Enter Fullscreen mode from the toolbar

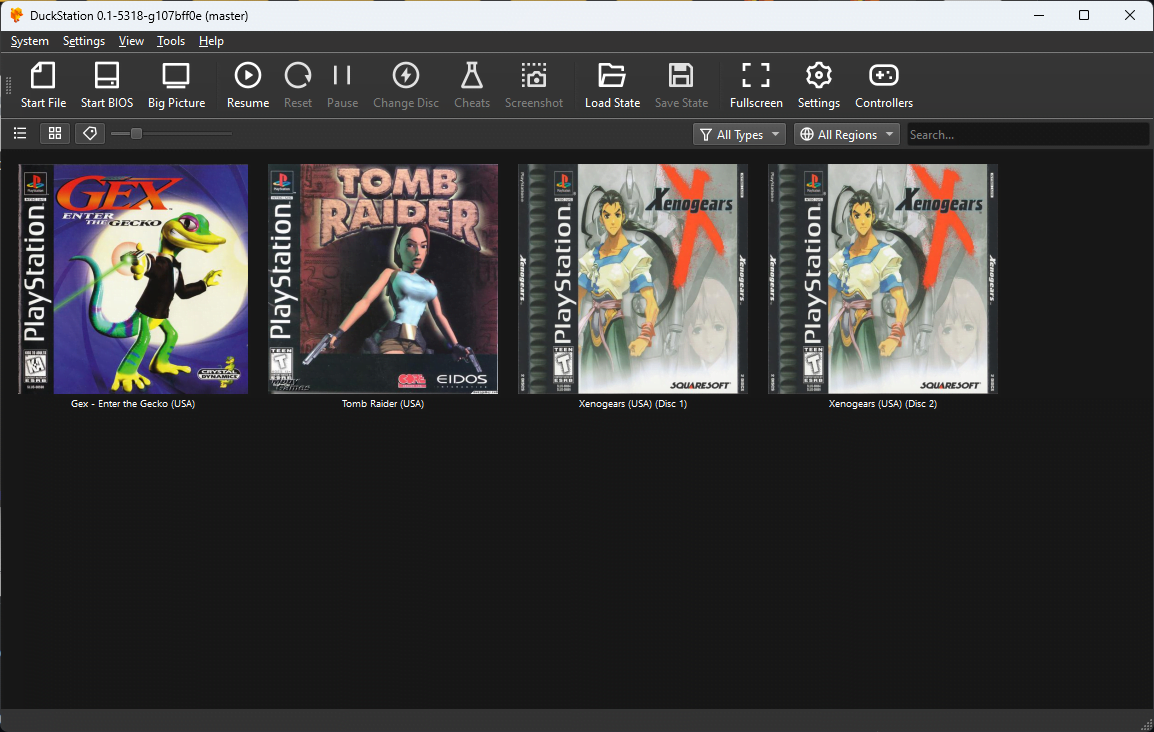[x=756, y=86]
